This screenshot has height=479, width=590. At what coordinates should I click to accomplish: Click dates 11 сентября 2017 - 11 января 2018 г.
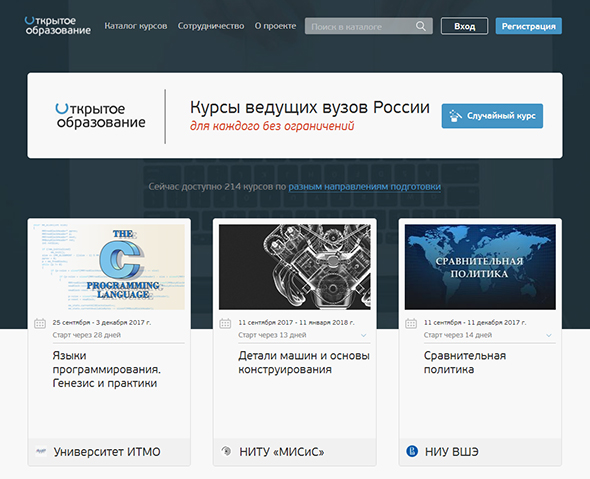[296, 322]
